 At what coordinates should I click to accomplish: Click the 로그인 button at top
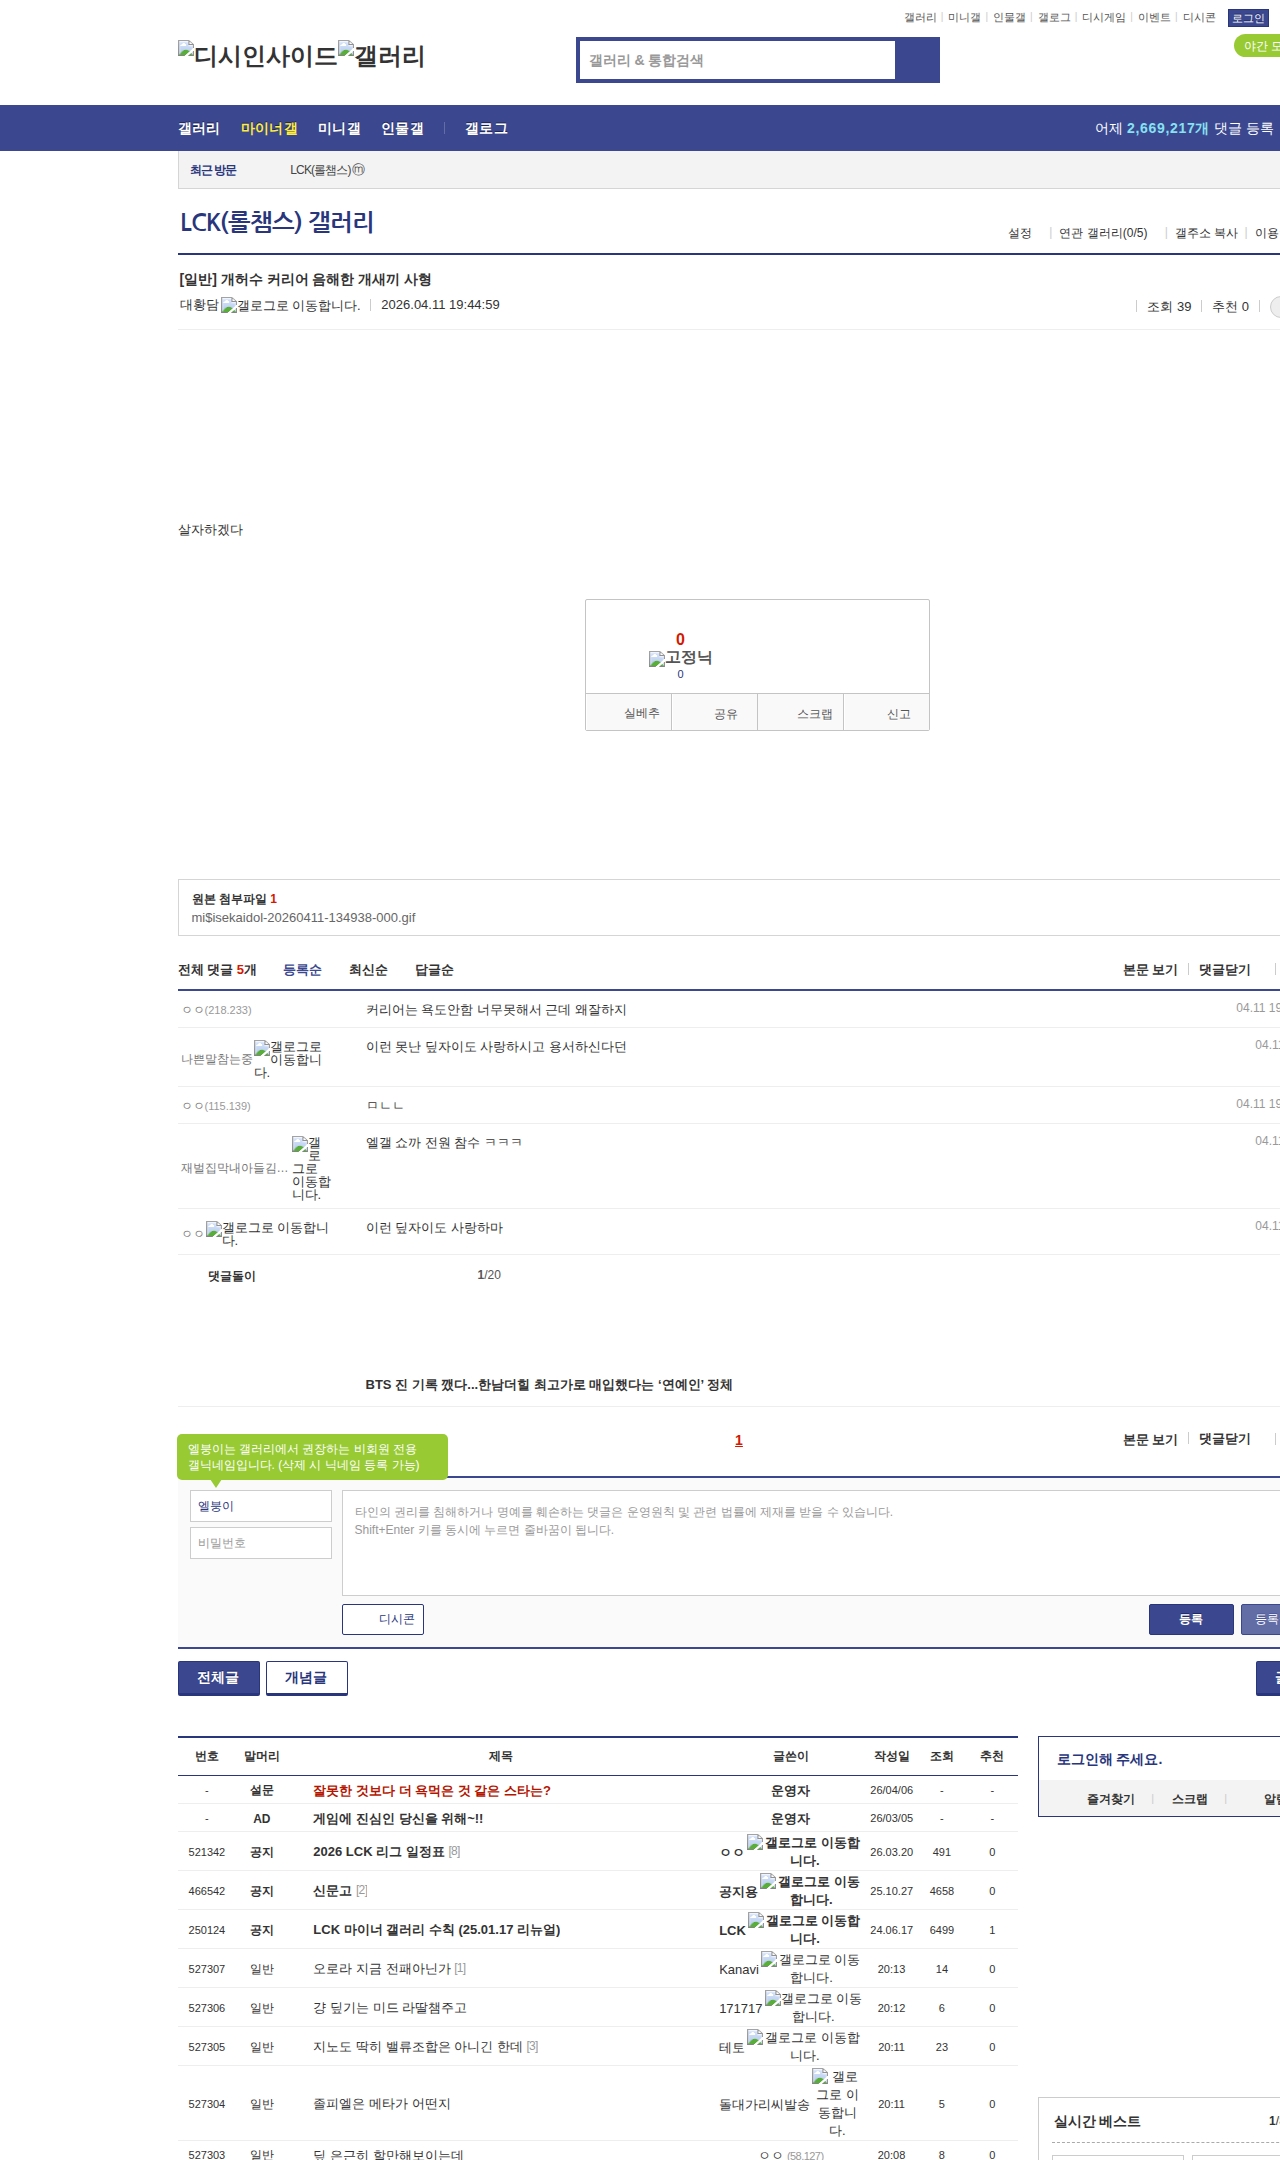coord(1248,18)
